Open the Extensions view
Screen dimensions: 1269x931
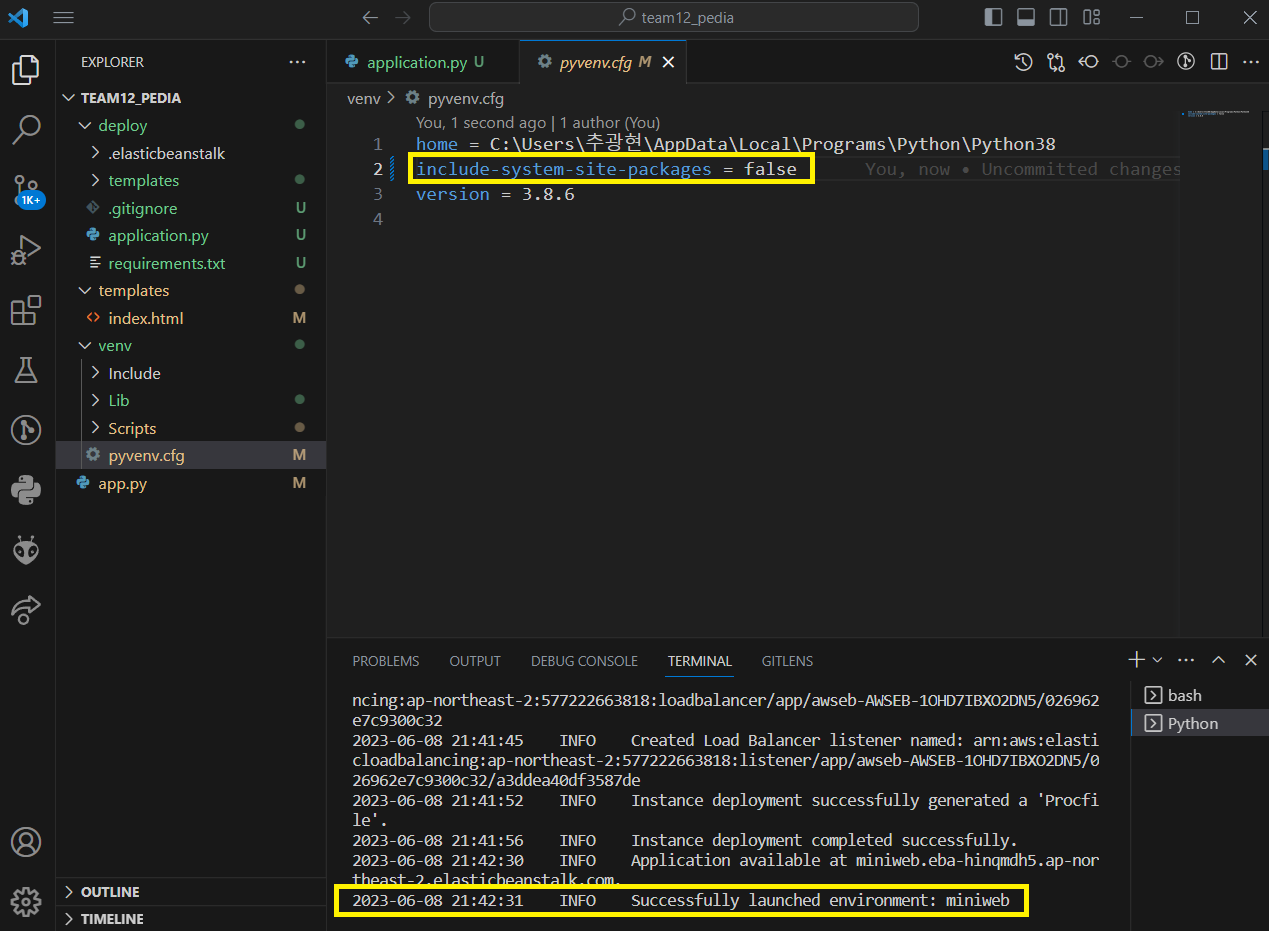(x=26, y=310)
